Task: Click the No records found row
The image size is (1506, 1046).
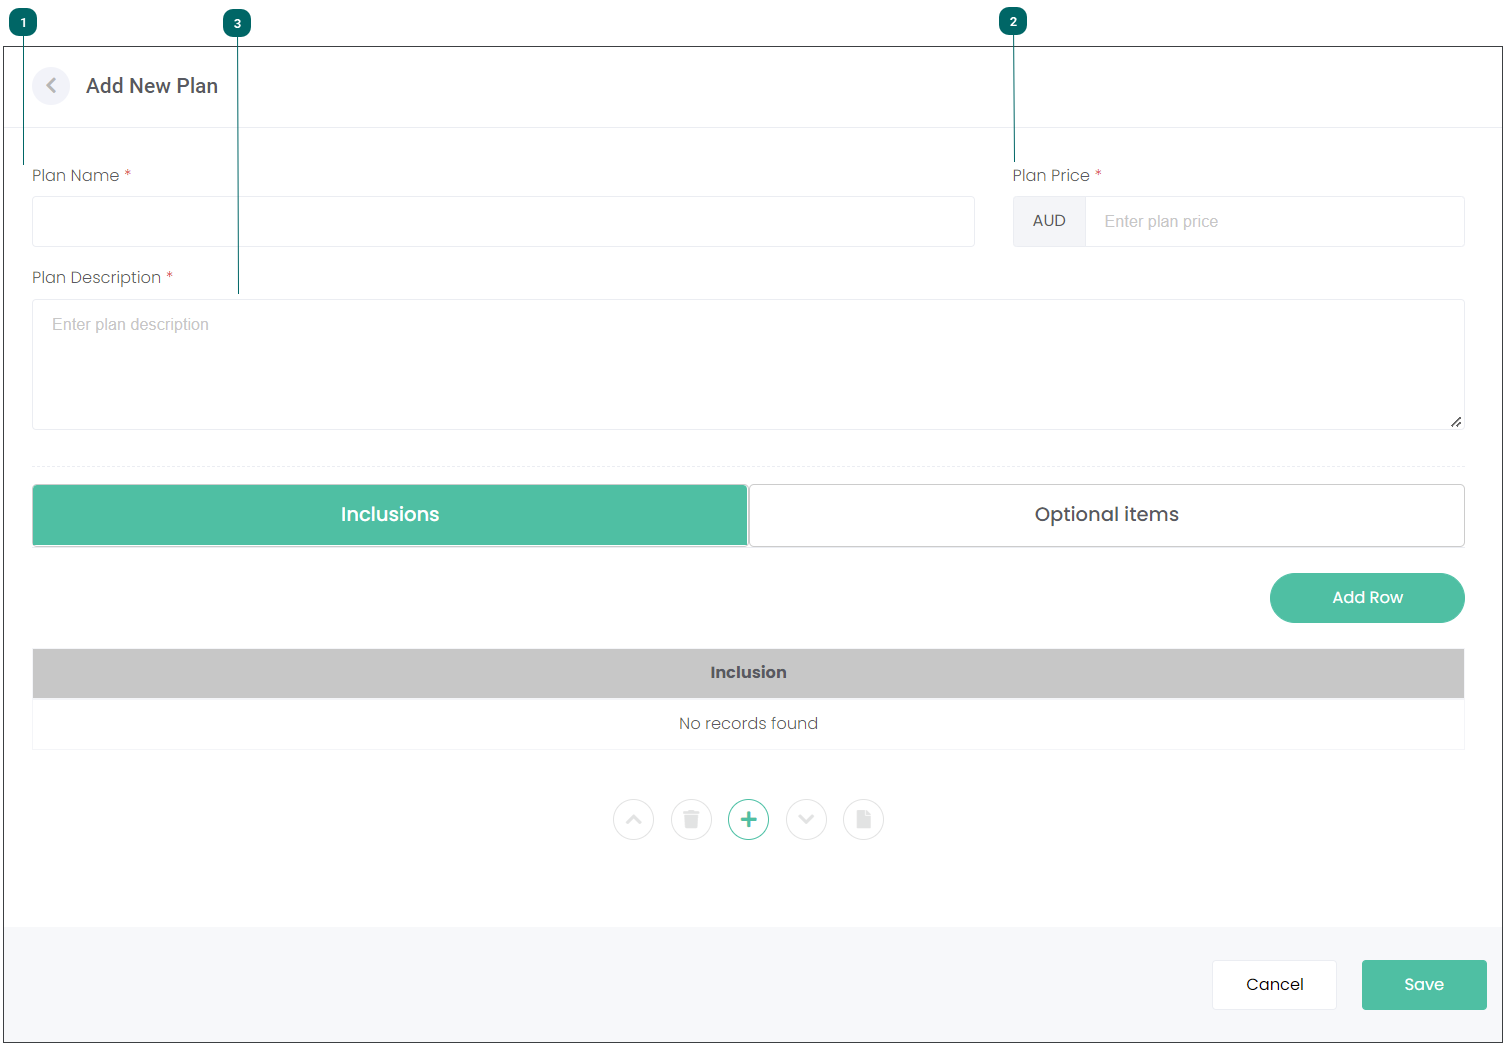Action: click(748, 724)
